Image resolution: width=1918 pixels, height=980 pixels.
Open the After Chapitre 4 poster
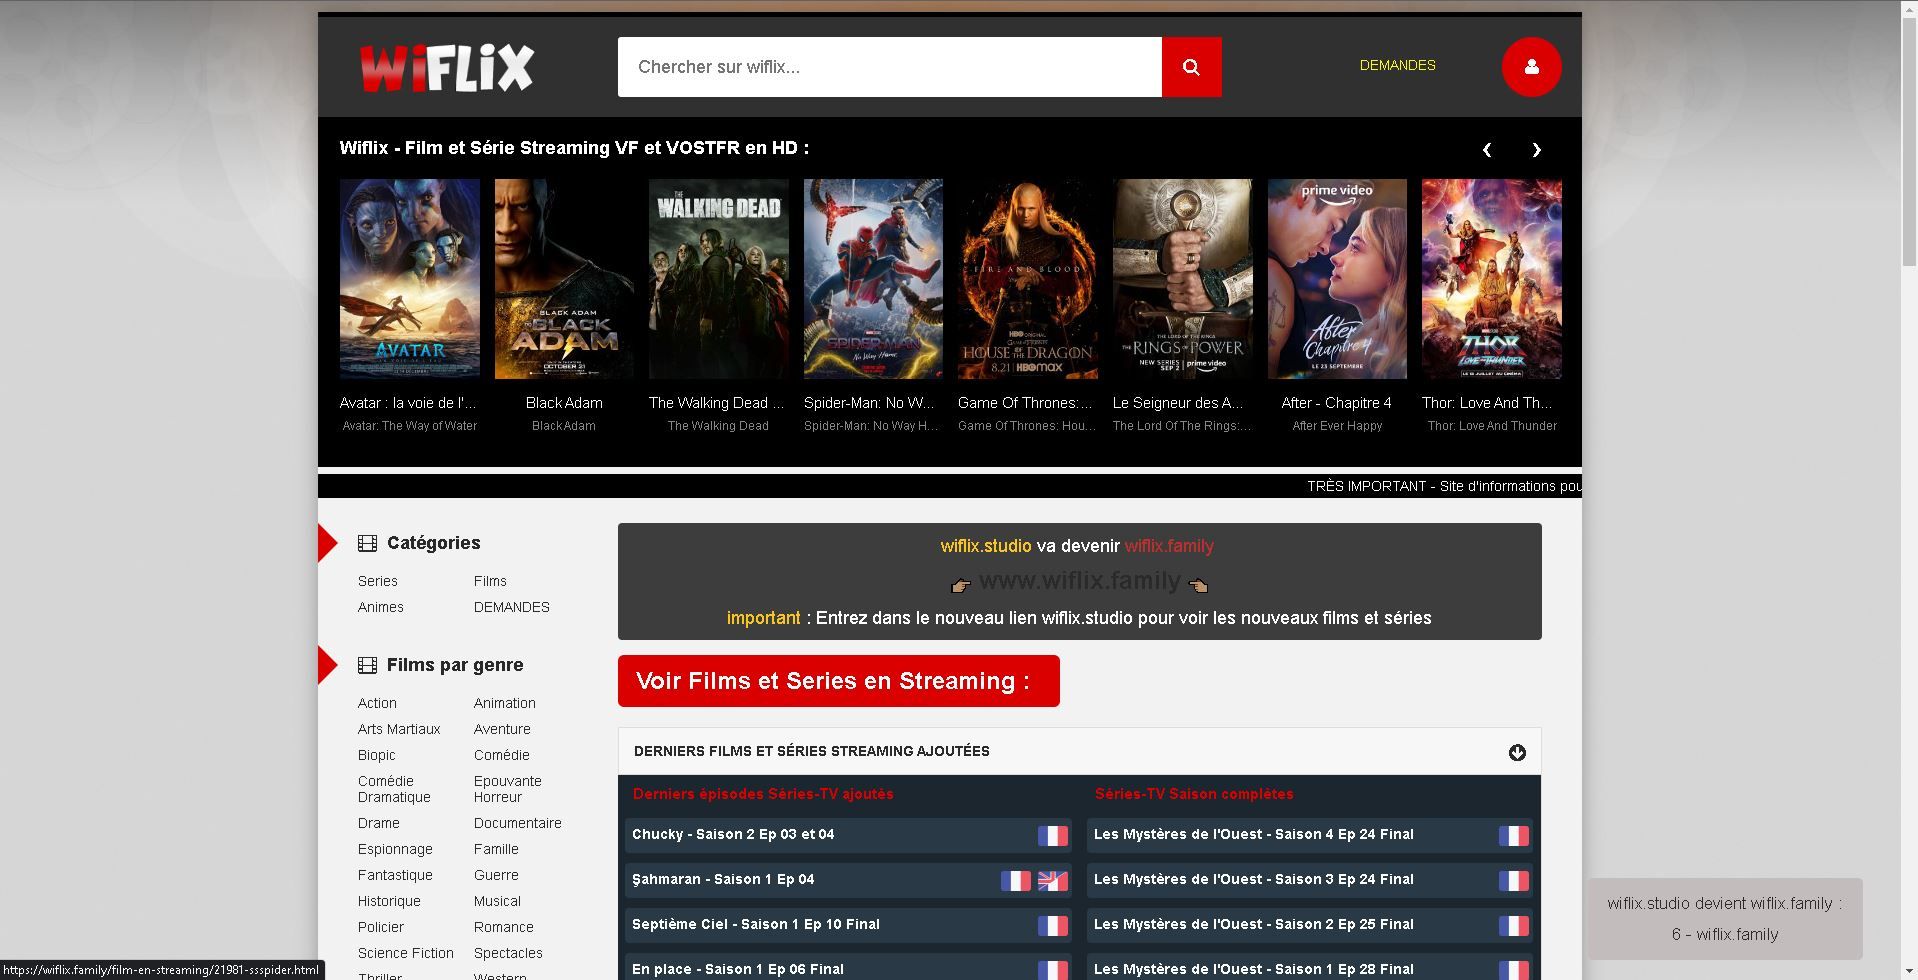1337,279
